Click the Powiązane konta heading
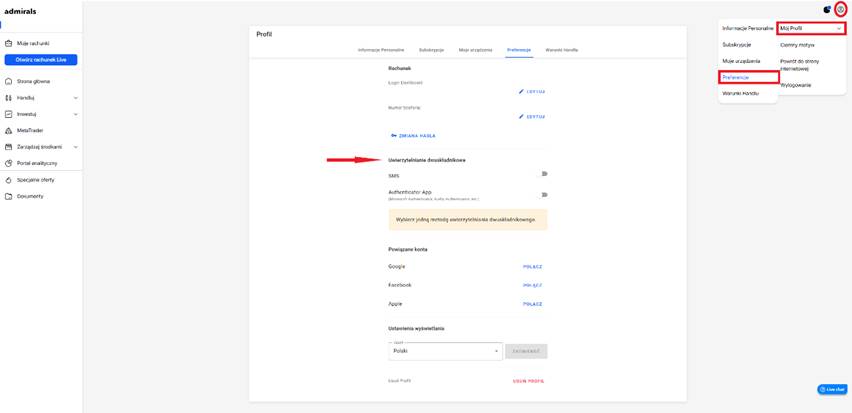Viewport: 852px width, 413px height. tap(408, 249)
